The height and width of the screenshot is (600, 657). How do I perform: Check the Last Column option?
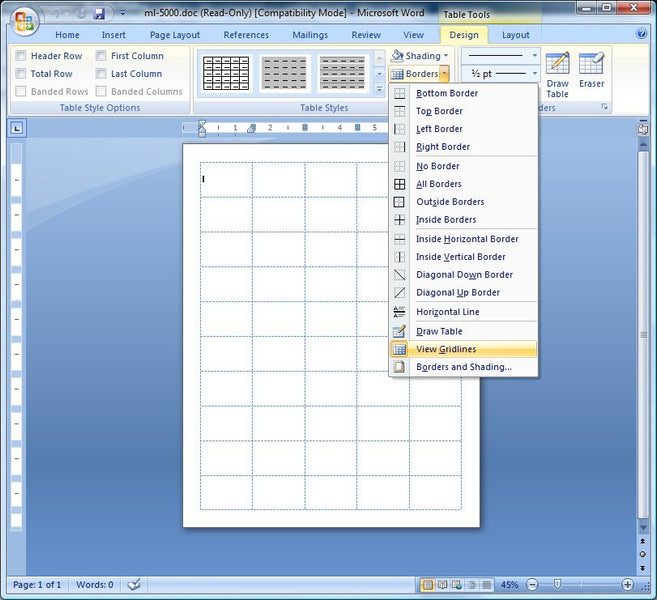click(x=101, y=74)
